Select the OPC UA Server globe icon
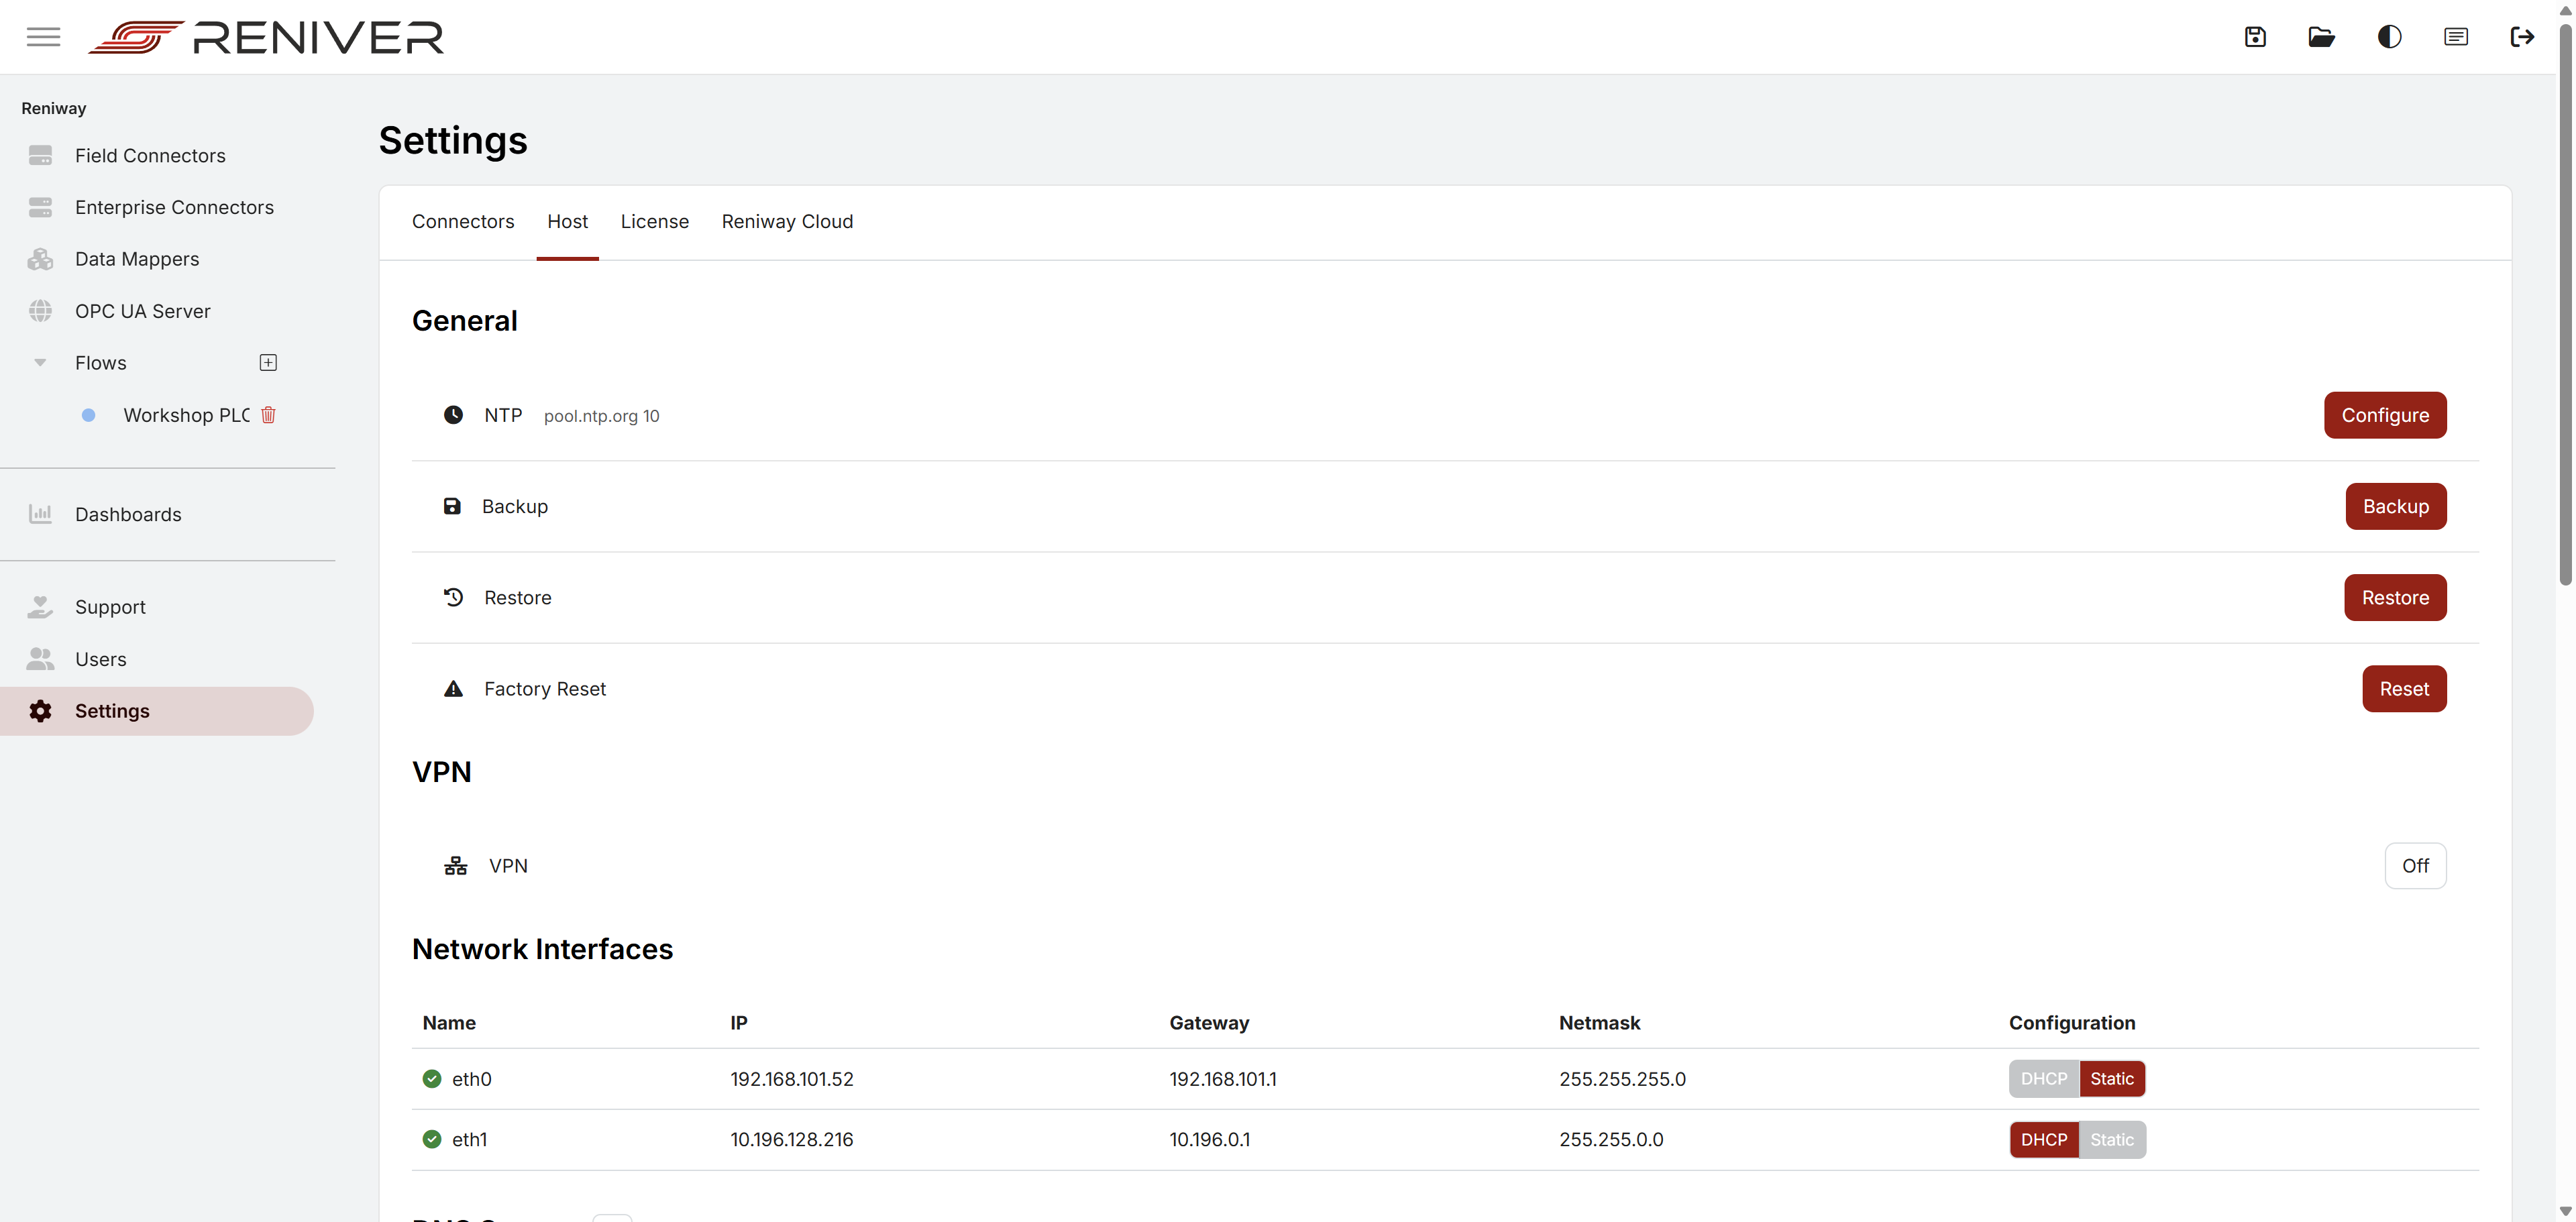Screen dimensions: 2576x1222 pyautogui.click(x=40, y=310)
